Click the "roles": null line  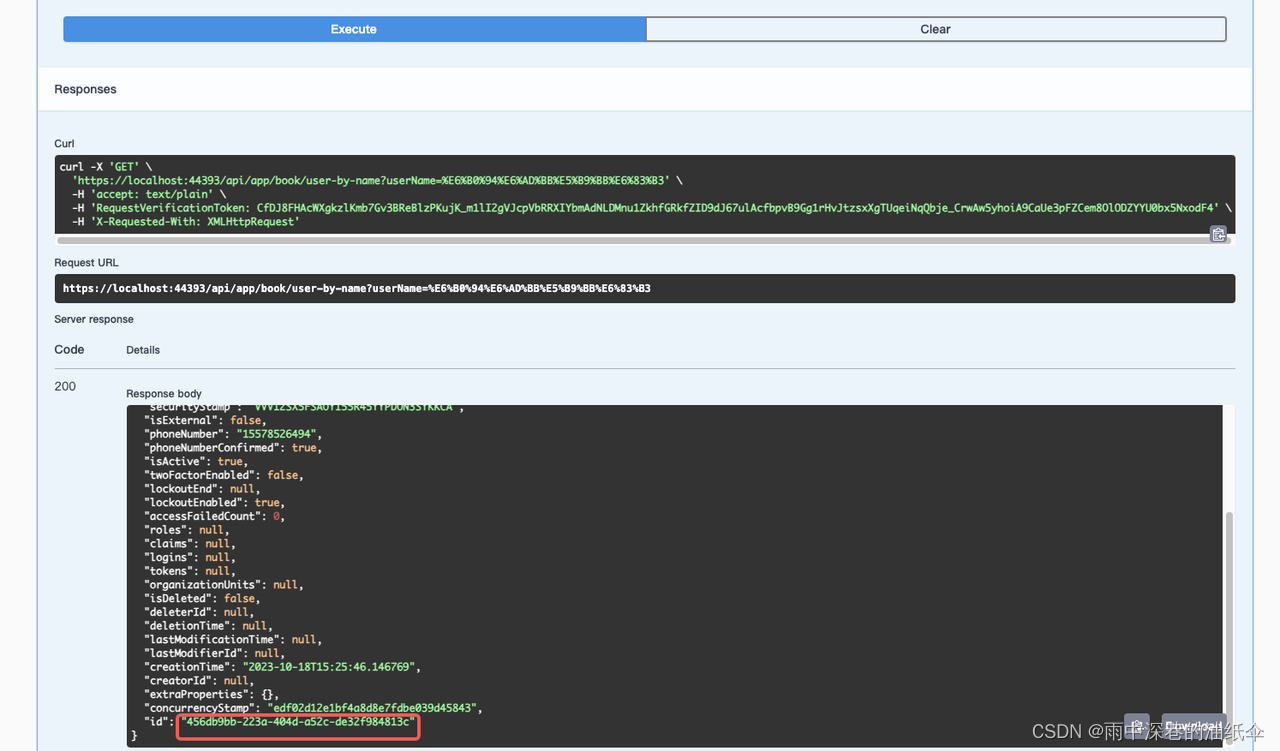pyautogui.click(x=185, y=530)
